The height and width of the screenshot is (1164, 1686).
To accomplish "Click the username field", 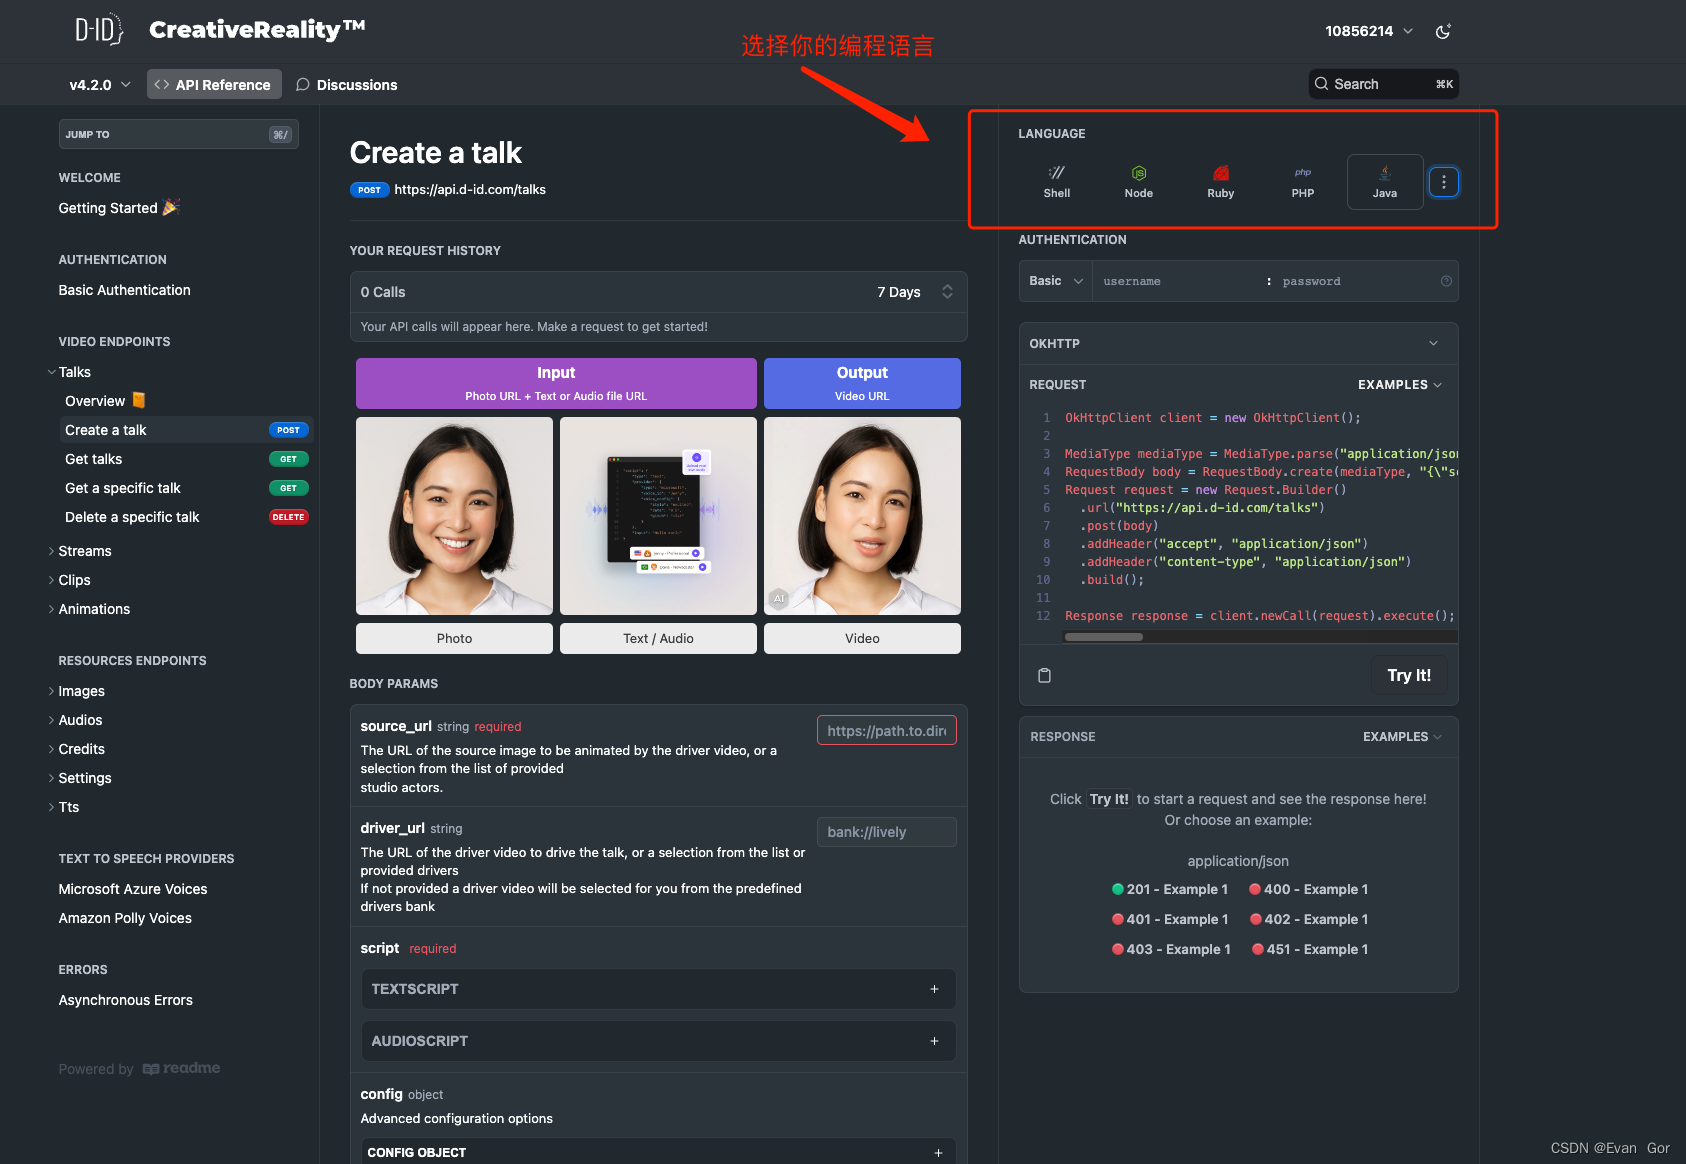I will point(1178,281).
